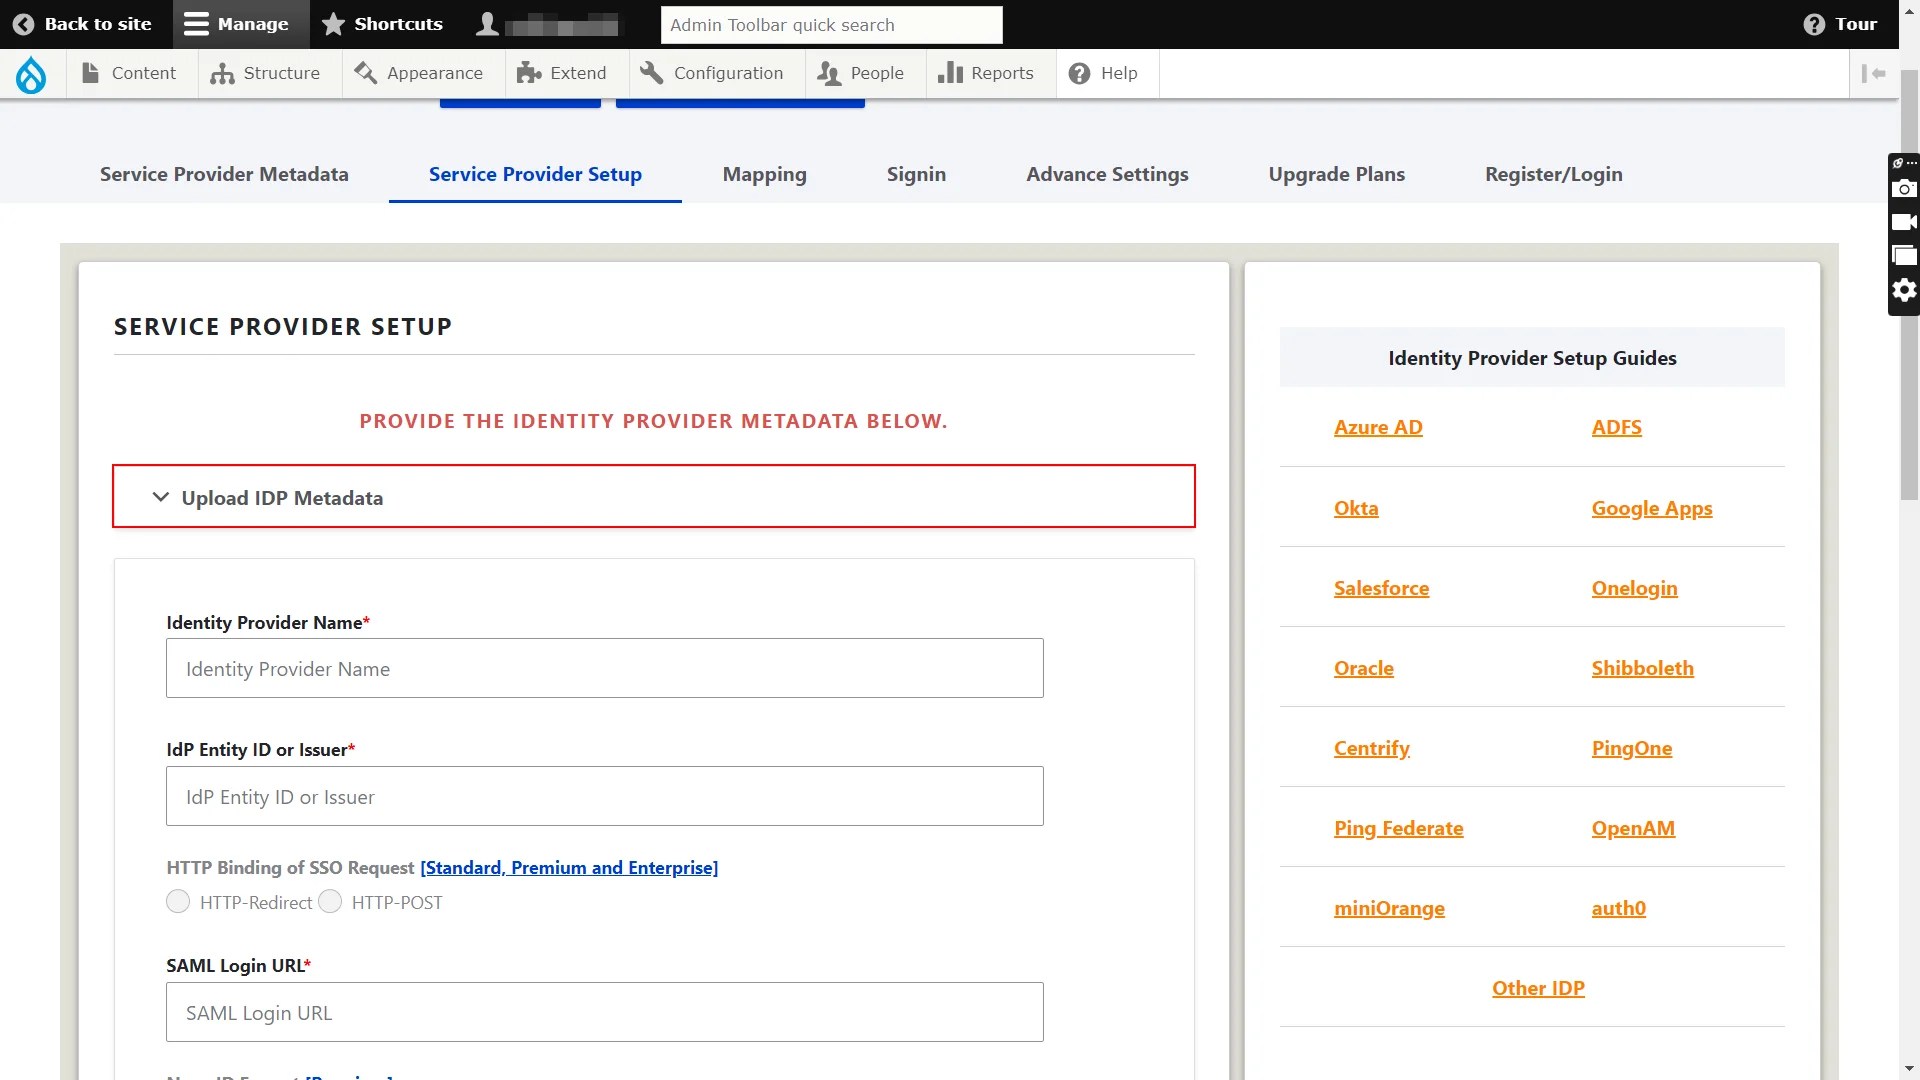Click the Configuration wrench icon
The width and height of the screenshot is (1920, 1080).
pyautogui.click(x=652, y=72)
